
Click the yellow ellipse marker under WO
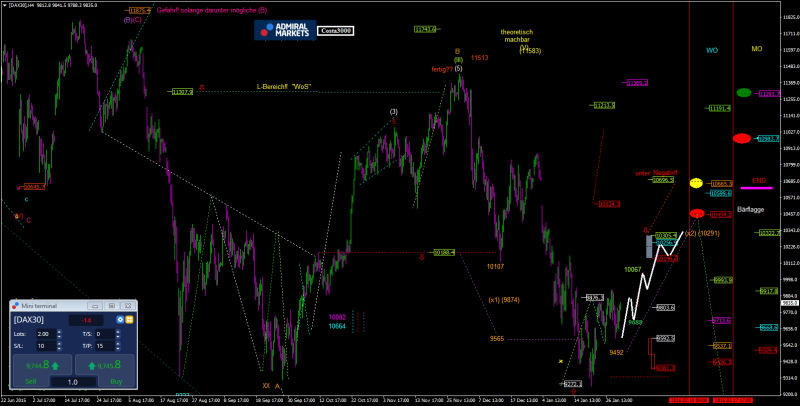(696, 183)
